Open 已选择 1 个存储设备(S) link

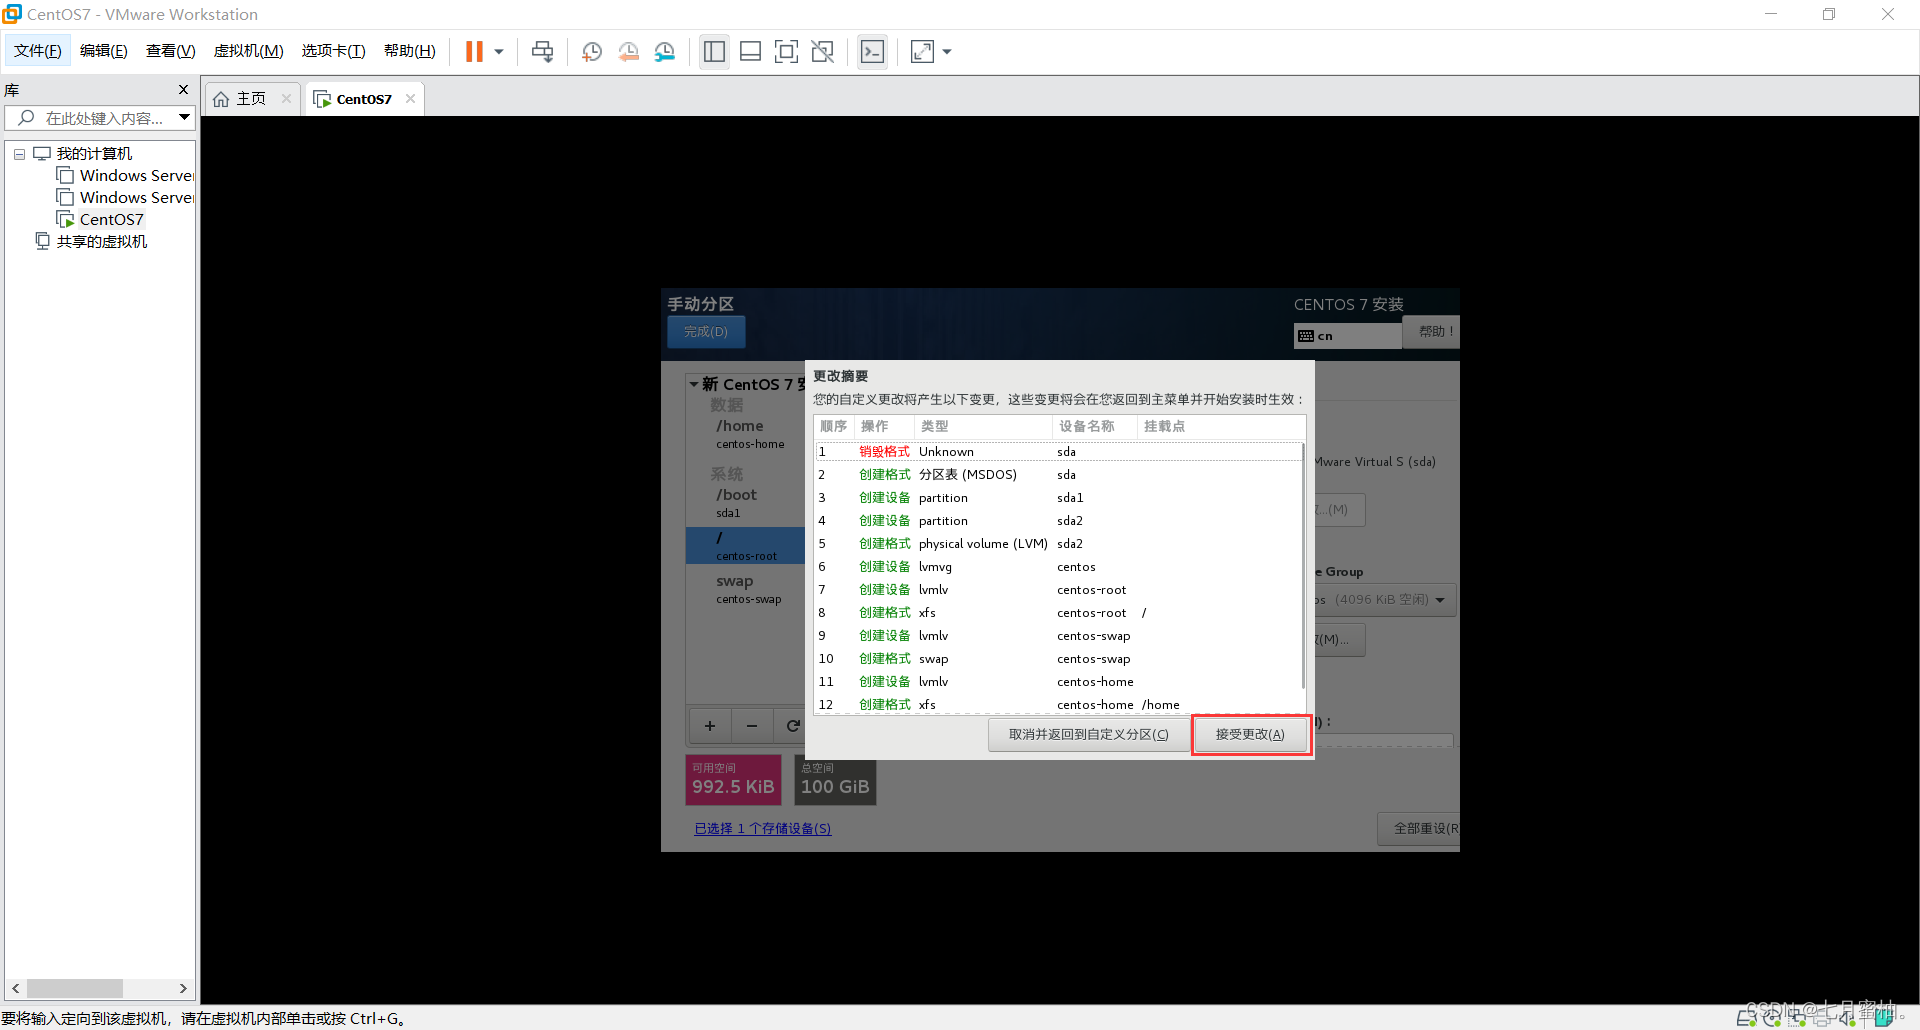pyautogui.click(x=763, y=829)
